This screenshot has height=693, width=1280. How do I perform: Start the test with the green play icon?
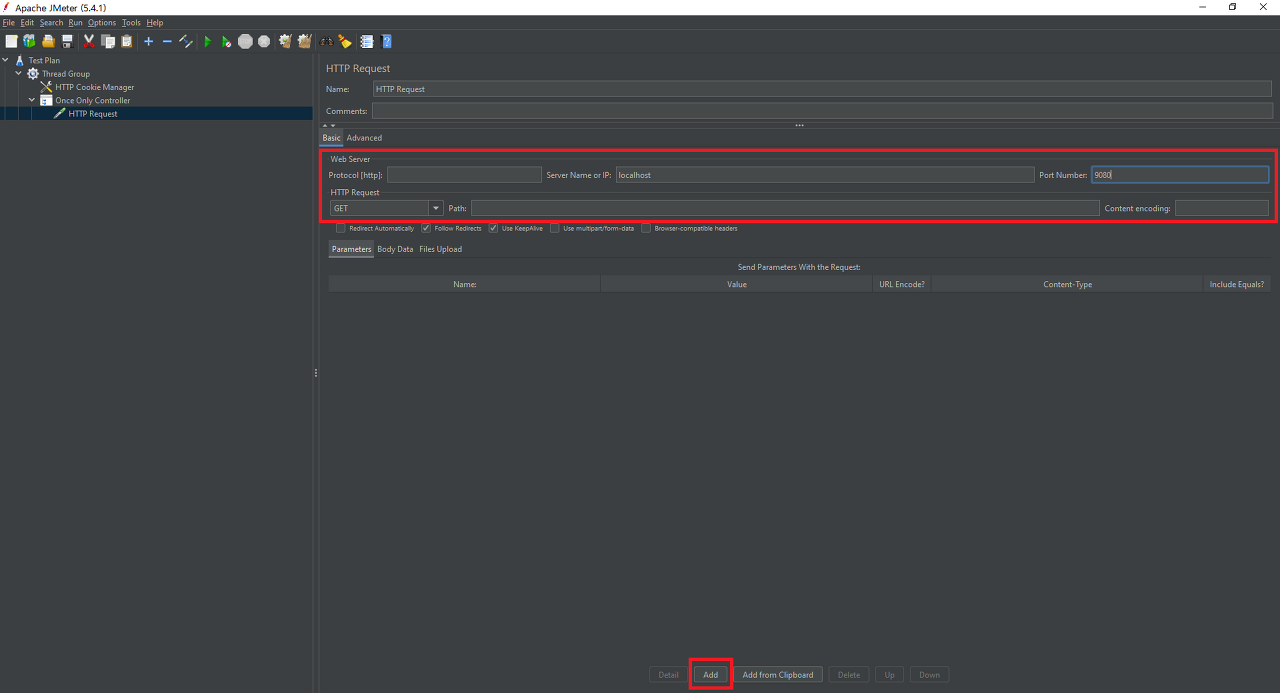(208, 41)
